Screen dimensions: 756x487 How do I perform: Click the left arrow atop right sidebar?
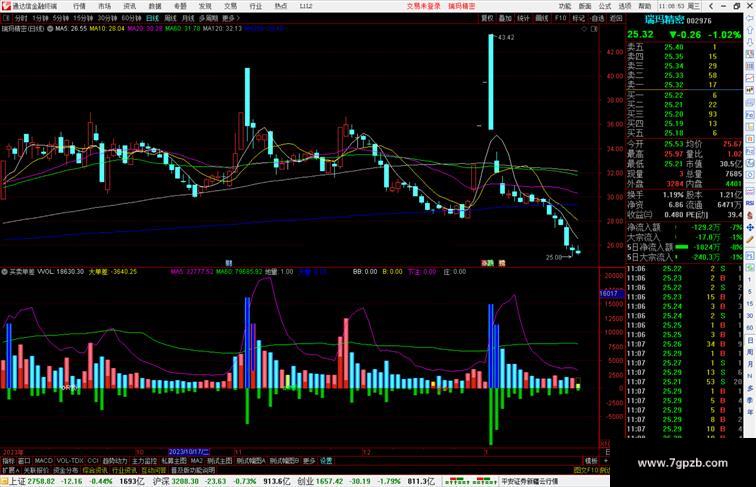pyautogui.click(x=750, y=18)
